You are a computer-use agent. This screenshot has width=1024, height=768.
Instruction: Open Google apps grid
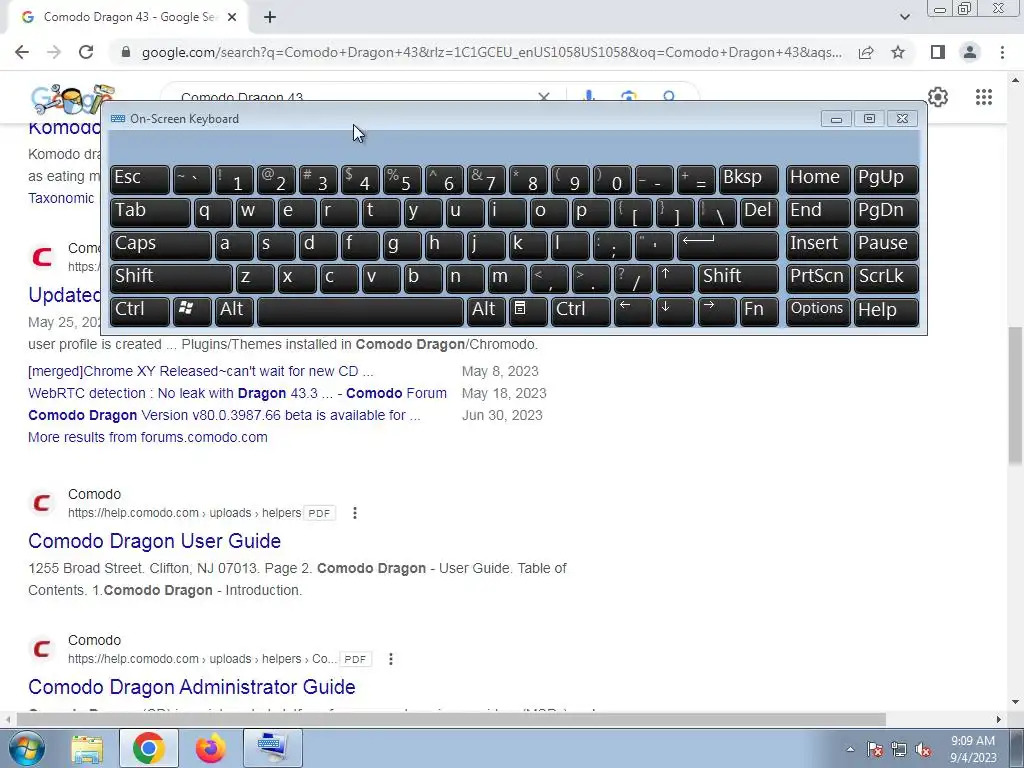pyautogui.click(x=984, y=97)
